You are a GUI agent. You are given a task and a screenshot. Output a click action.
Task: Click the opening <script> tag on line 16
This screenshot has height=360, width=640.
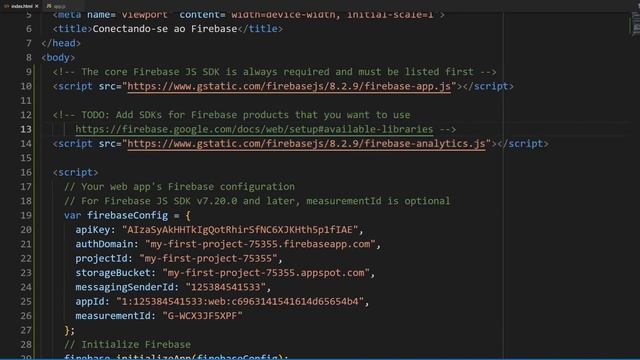click(x=75, y=172)
